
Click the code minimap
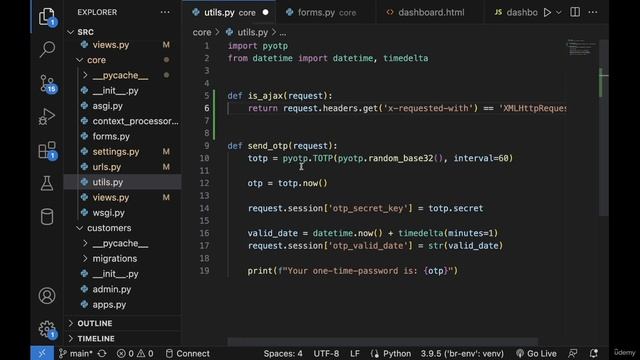(581, 48)
